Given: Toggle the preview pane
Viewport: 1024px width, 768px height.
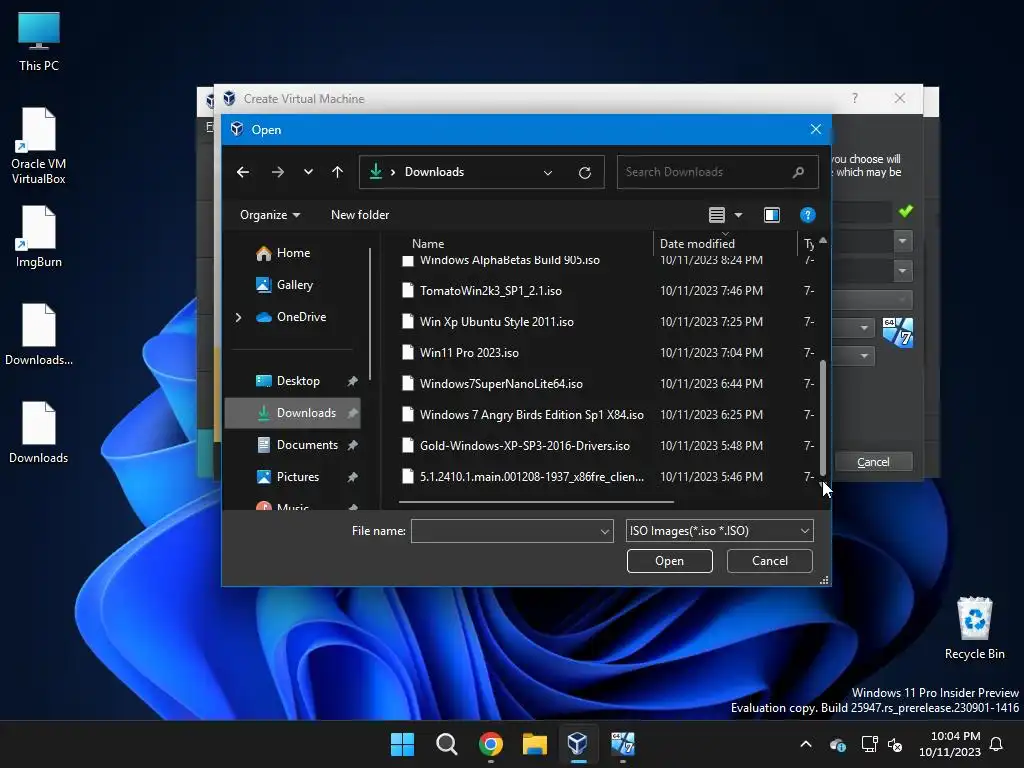Looking at the screenshot, I should point(771,215).
